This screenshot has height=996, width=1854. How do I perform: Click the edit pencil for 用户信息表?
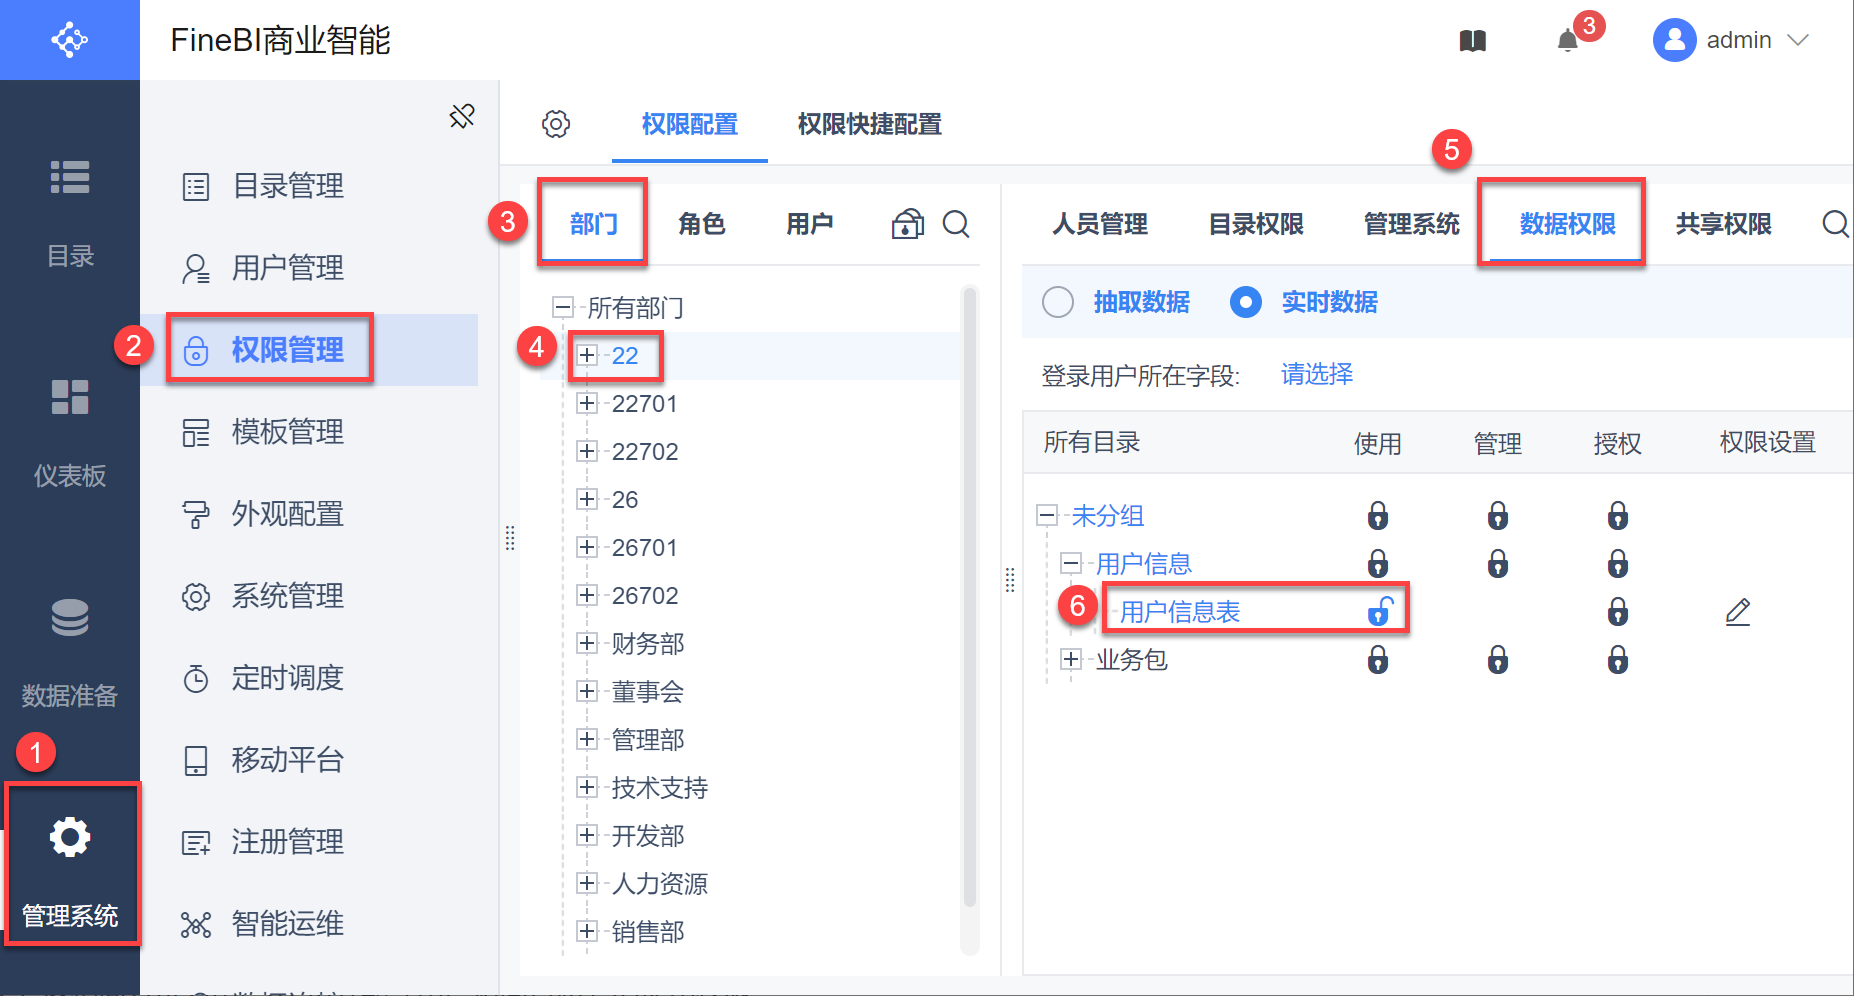coord(1738,611)
